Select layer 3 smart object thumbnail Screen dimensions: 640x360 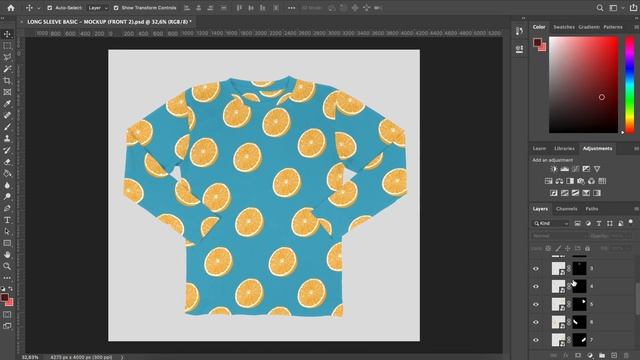coord(558,268)
